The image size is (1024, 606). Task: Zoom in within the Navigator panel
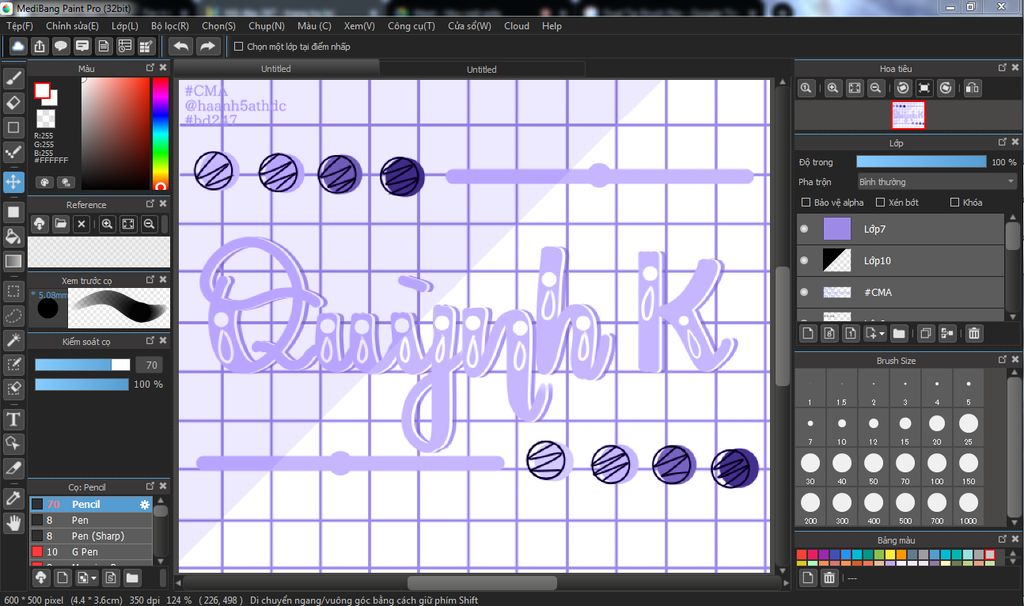833,88
